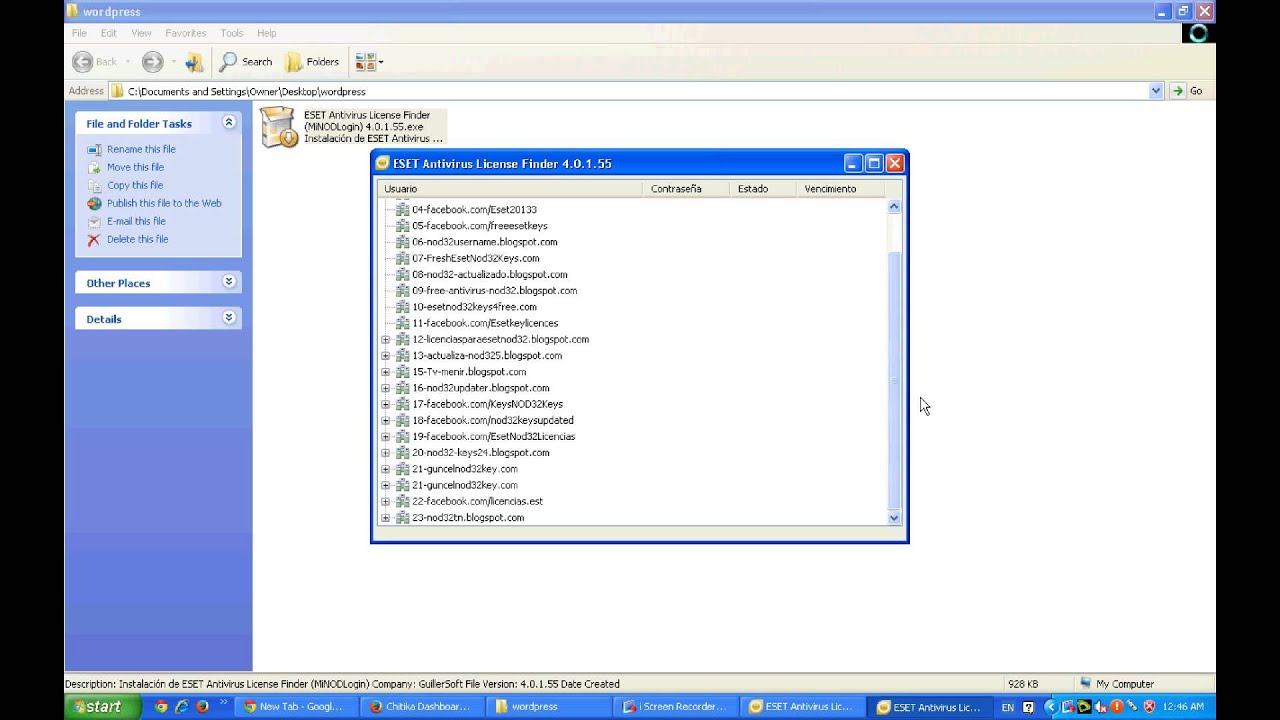
Task: Expand the 12-licenciasparaesetnod32.blogspot.com node
Action: click(386, 340)
